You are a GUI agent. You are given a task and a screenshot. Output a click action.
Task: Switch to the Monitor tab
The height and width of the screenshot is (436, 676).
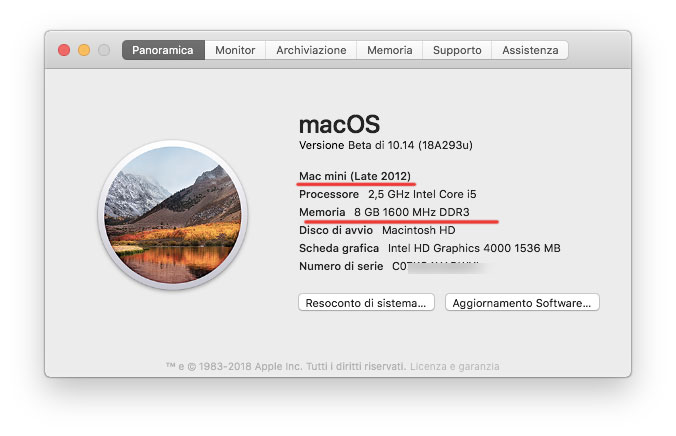tap(235, 50)
